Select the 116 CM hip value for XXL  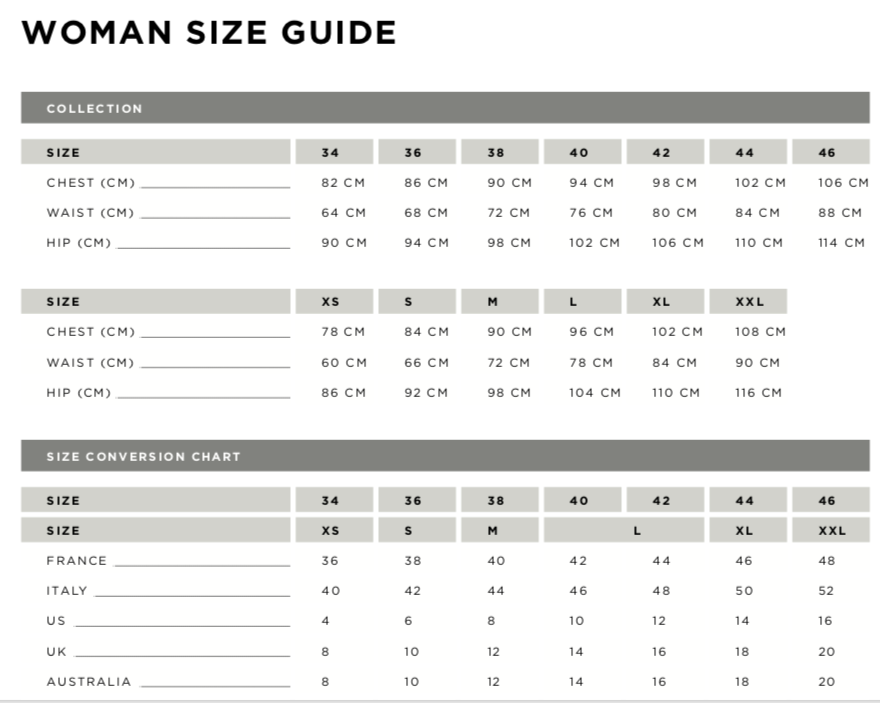point(758,393)
